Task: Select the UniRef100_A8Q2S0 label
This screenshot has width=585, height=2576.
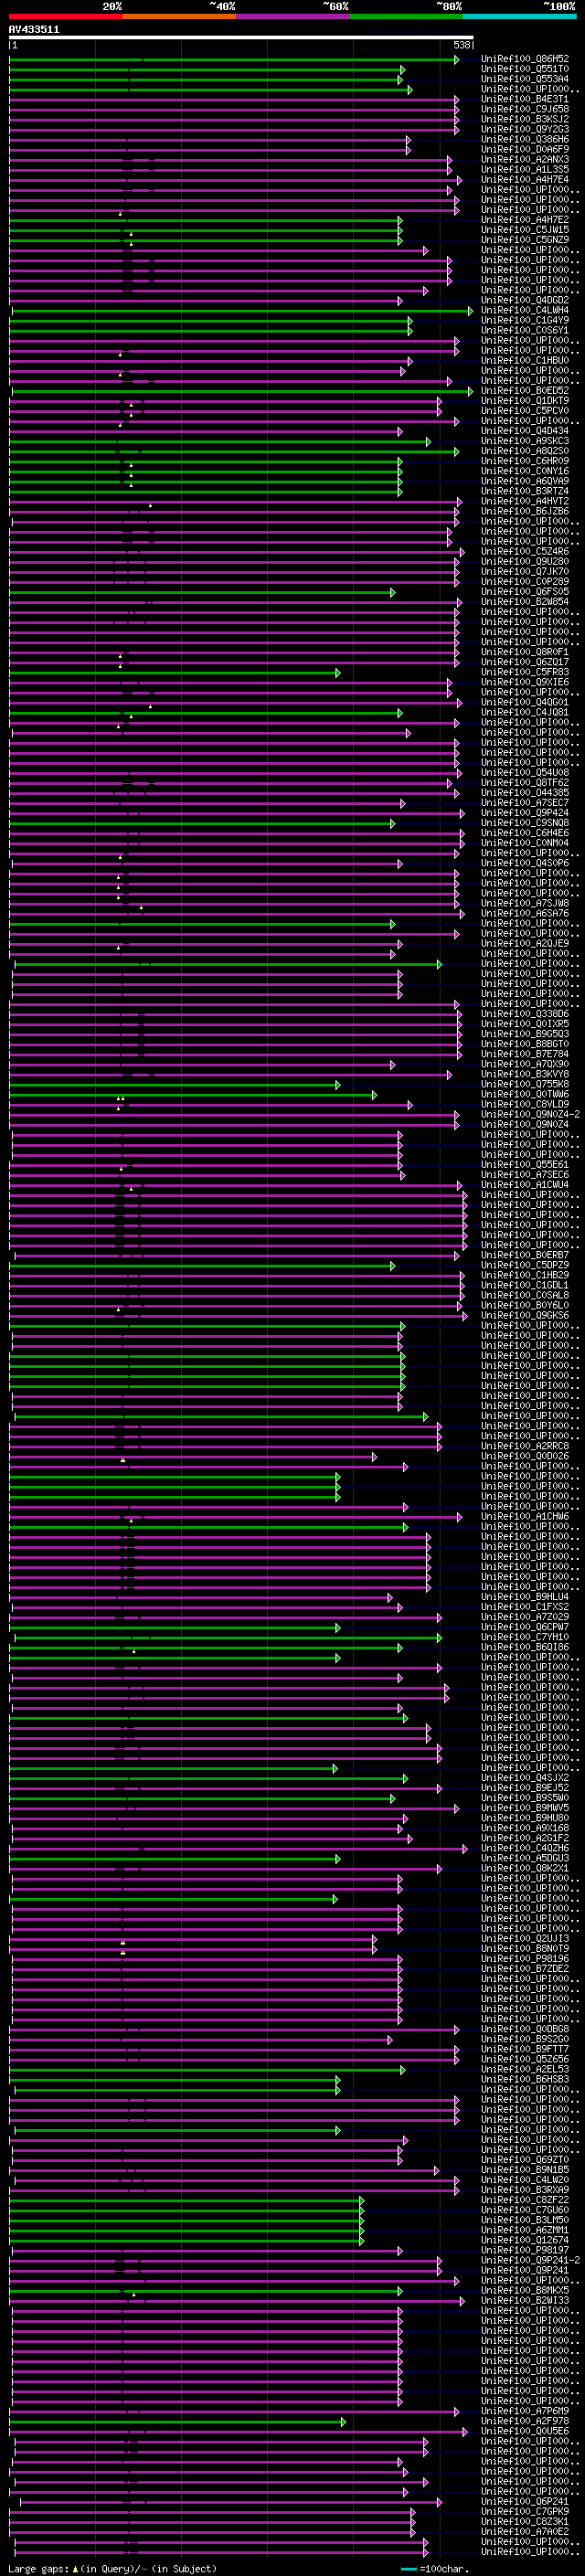Action: 525,451
